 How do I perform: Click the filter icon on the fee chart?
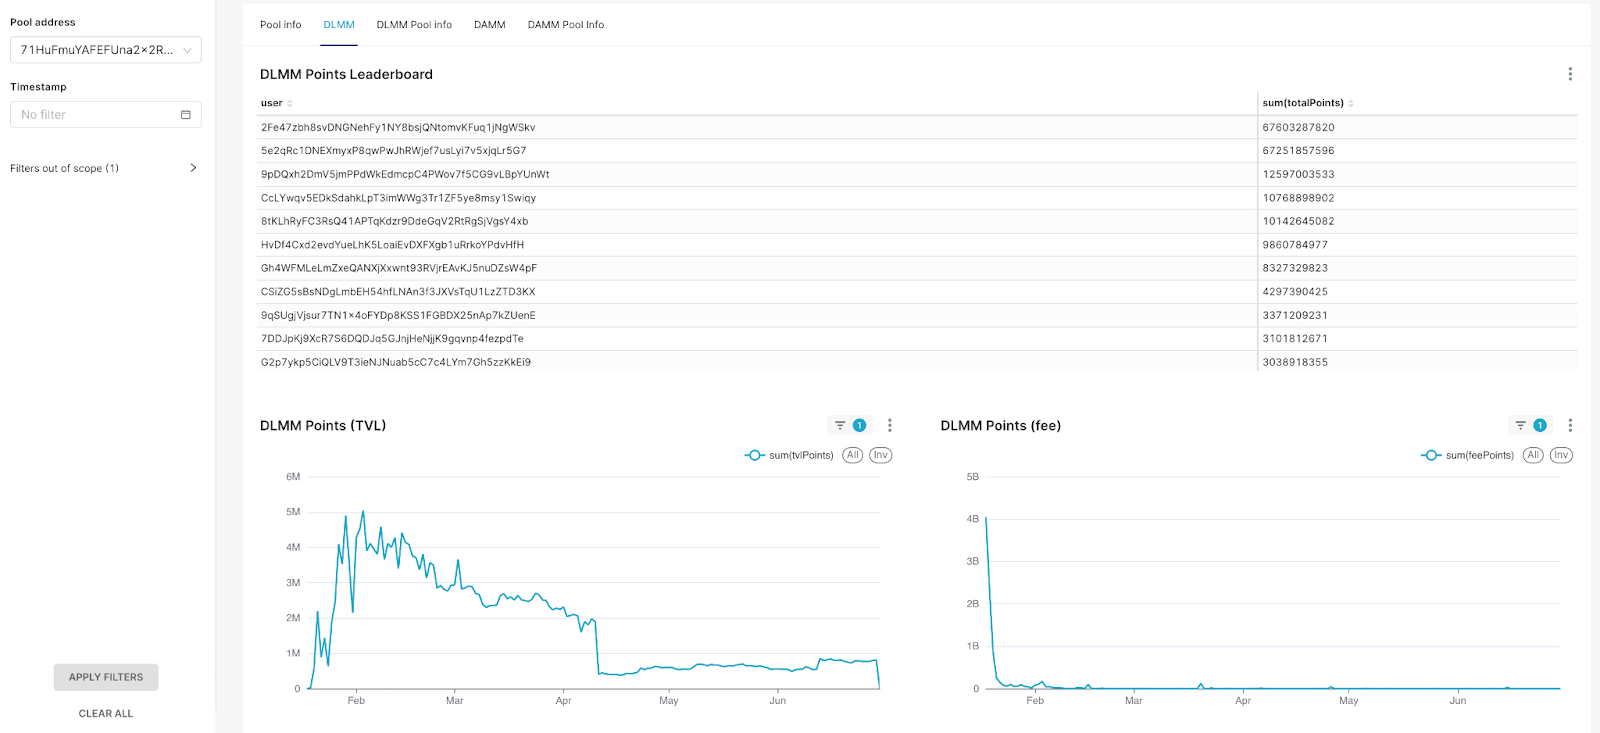(x=1520, y=426)
